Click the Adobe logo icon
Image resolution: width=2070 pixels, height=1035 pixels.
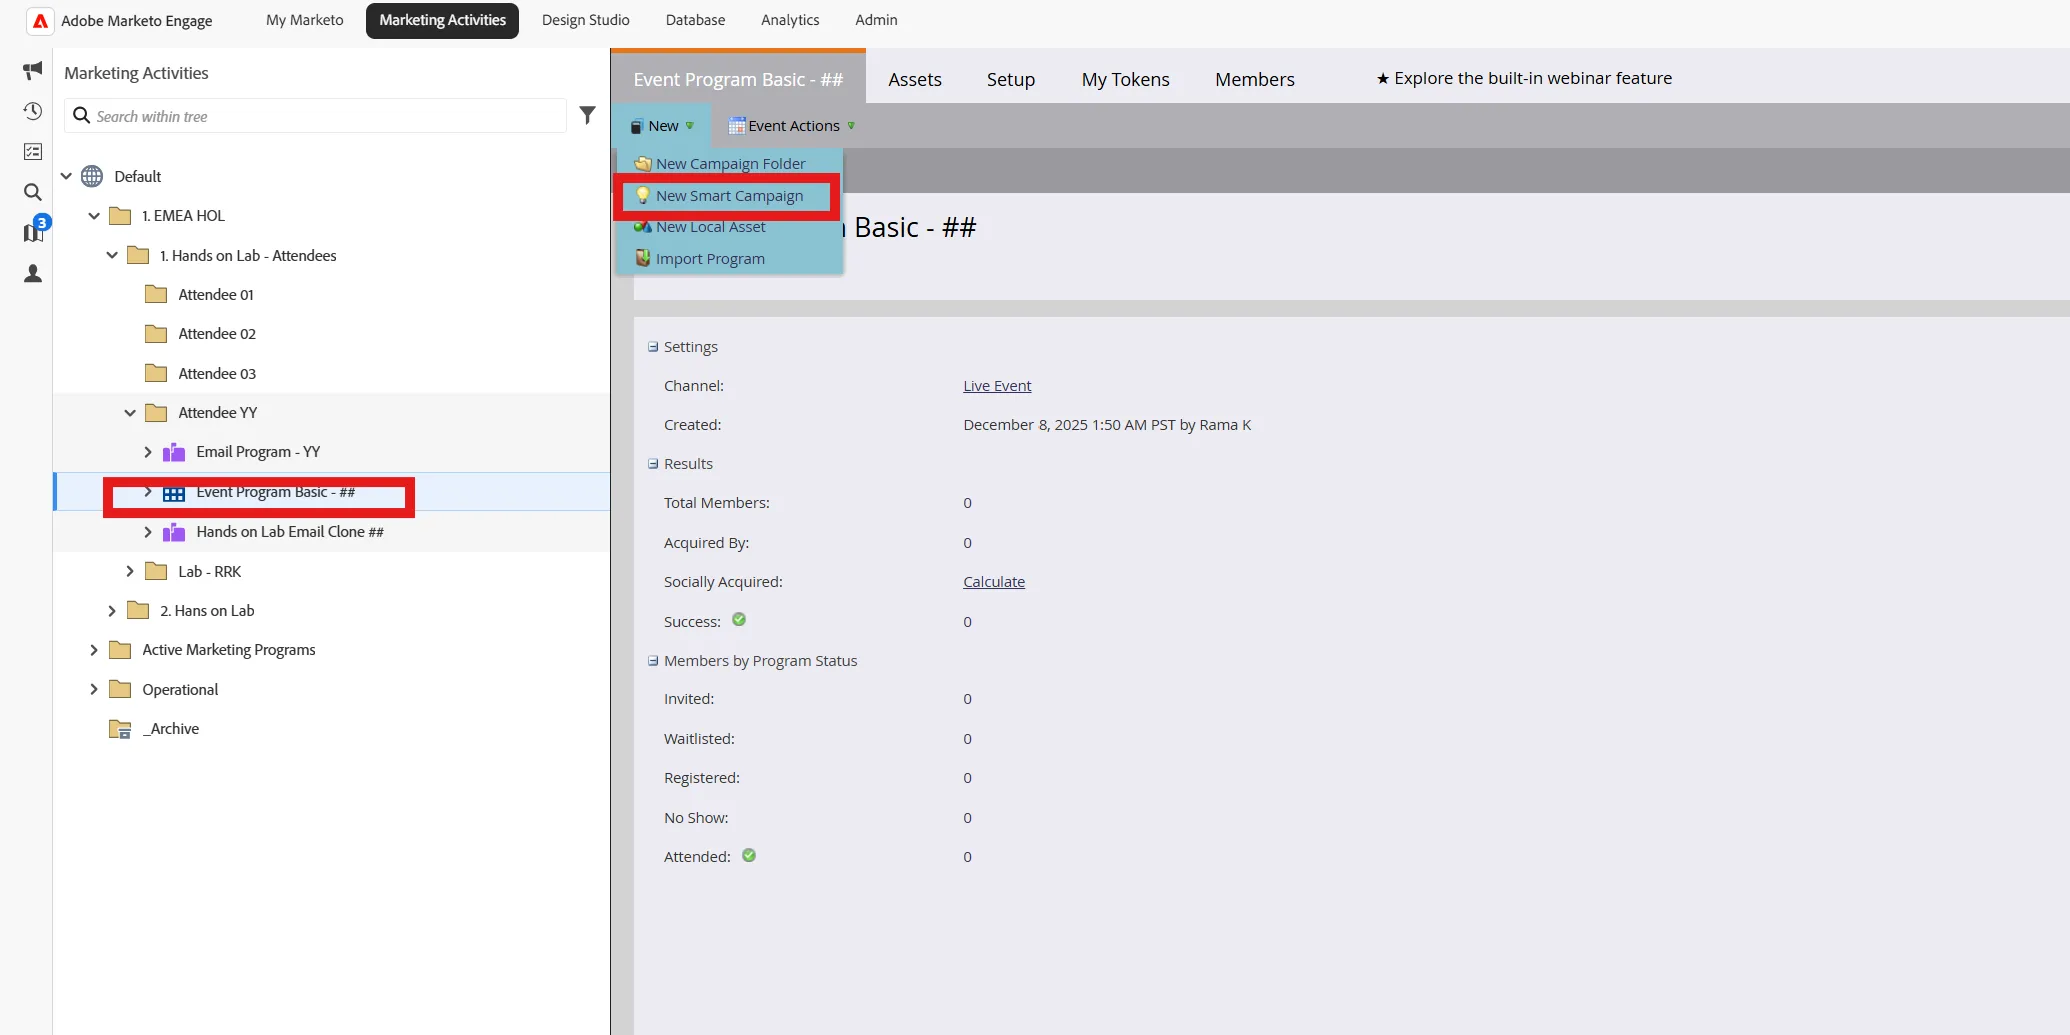point(40,21)
